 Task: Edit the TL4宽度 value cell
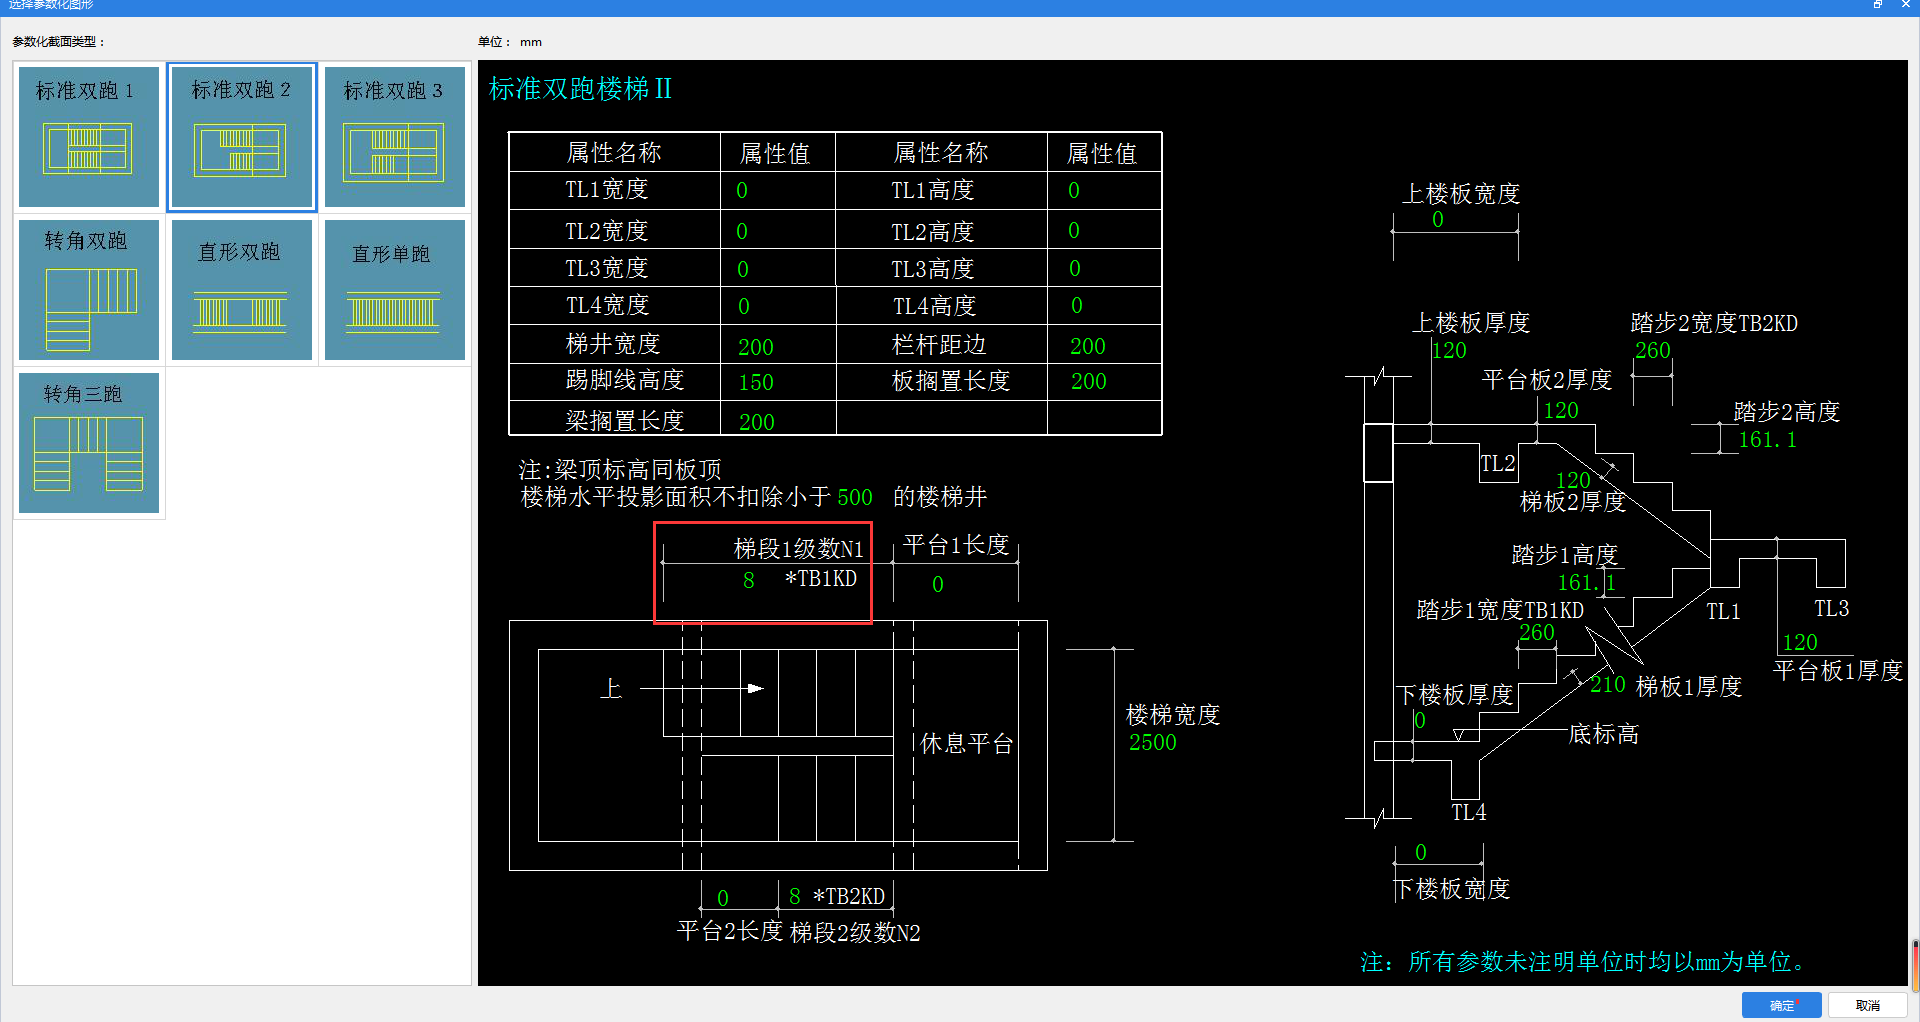coord(744,306)
